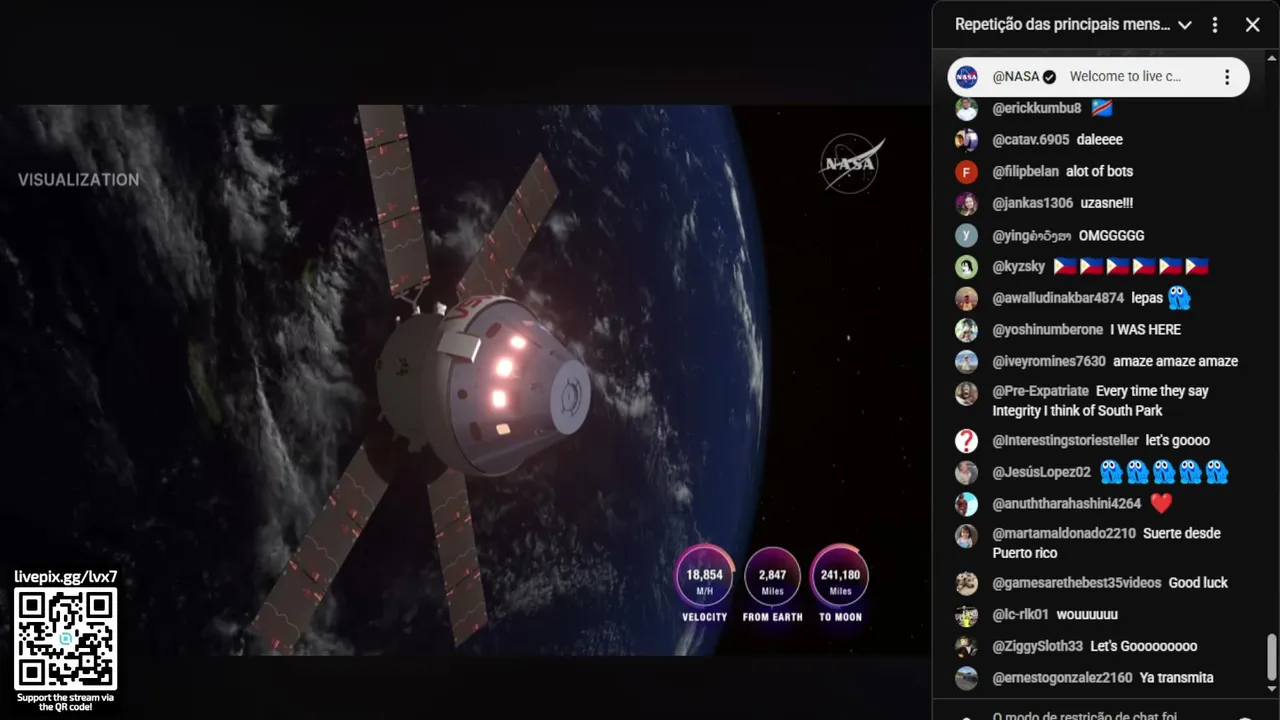Click the avatar of @lc-rlk01

coord(966,615)
